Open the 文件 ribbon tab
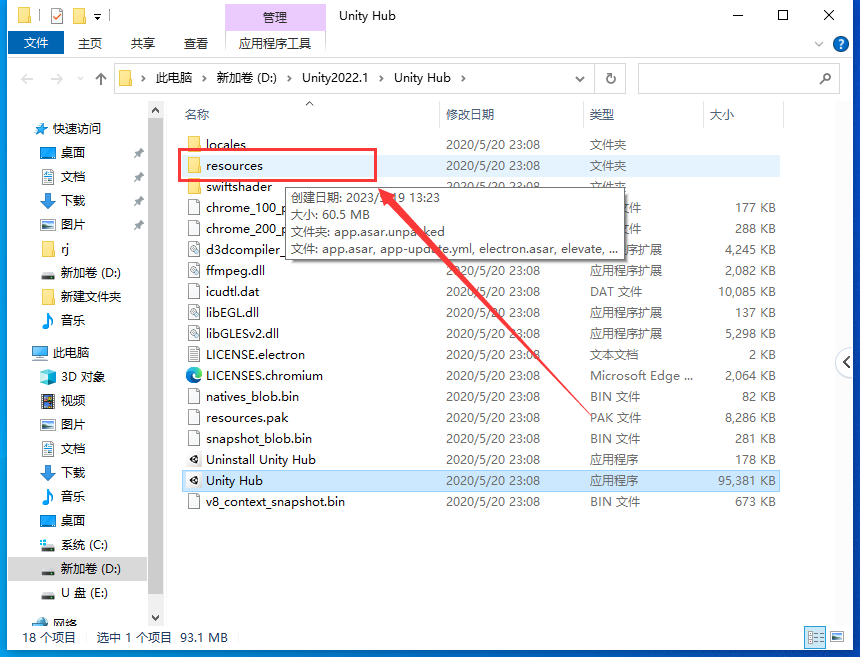Image resolution: width=860 pixels, height=657 pixels. coord(36,43)
